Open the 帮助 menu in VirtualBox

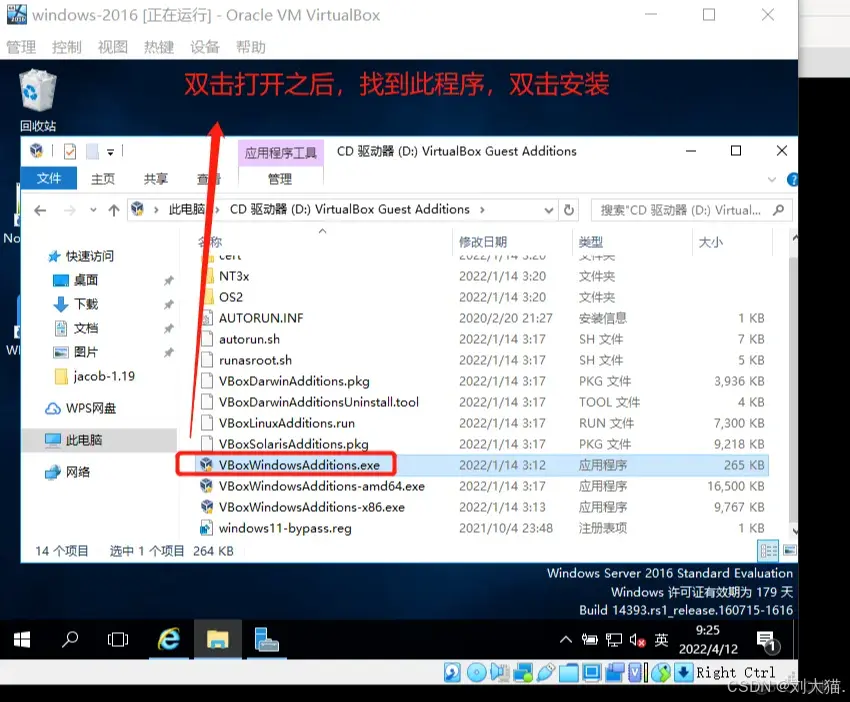coord(251,47)
